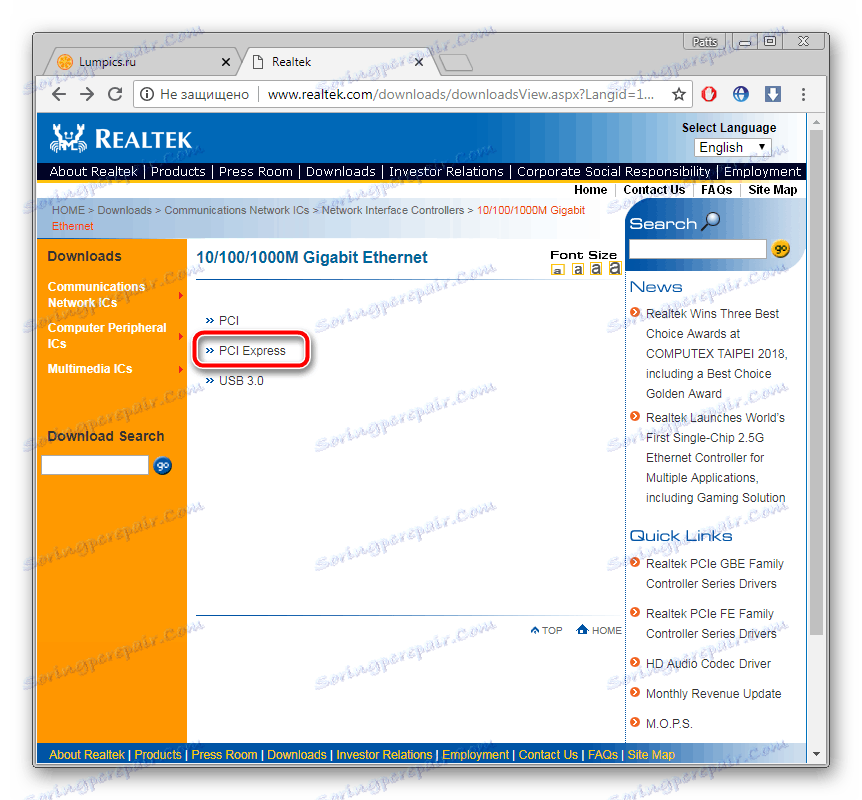
Task: Bookmark this page with the star icon
Action: (678, 94)
